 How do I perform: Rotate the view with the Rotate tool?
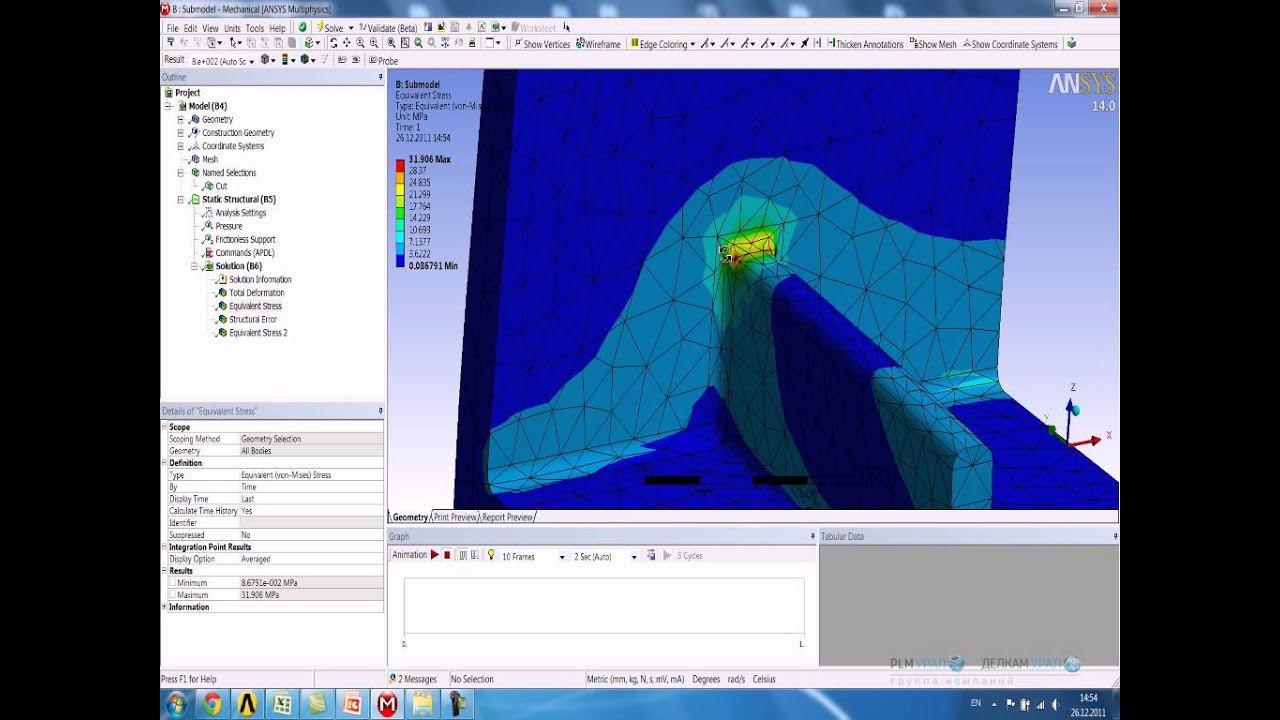point(333,43)
